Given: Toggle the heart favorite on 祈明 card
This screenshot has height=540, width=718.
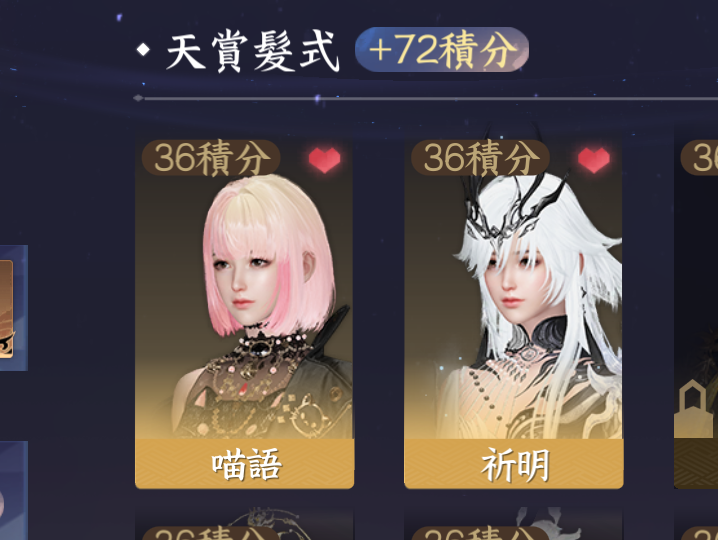Looking at the screenshot, I should point(594,160).
